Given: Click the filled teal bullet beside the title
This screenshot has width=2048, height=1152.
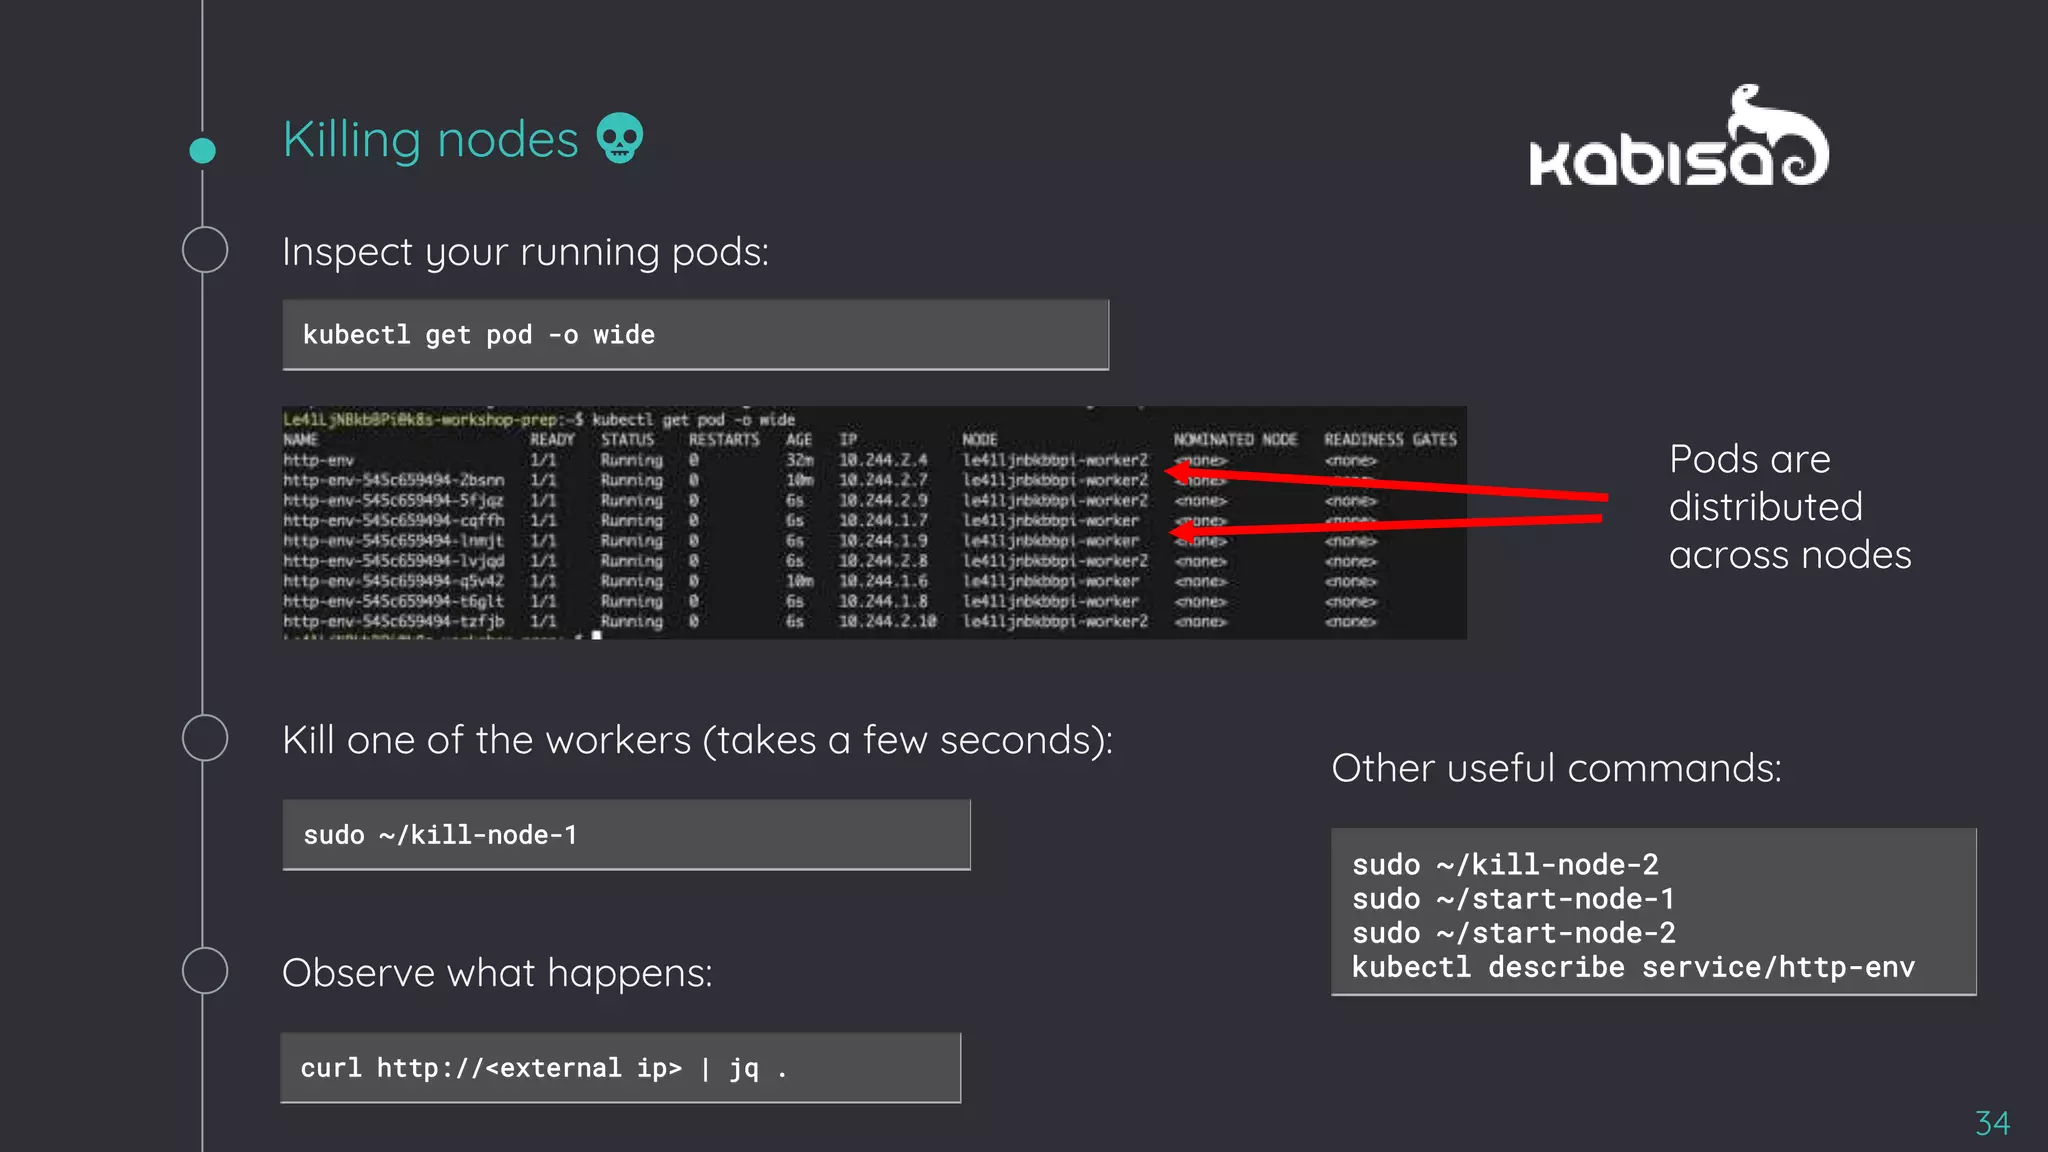Looking at the screenshot, I should tap(202, 150).
